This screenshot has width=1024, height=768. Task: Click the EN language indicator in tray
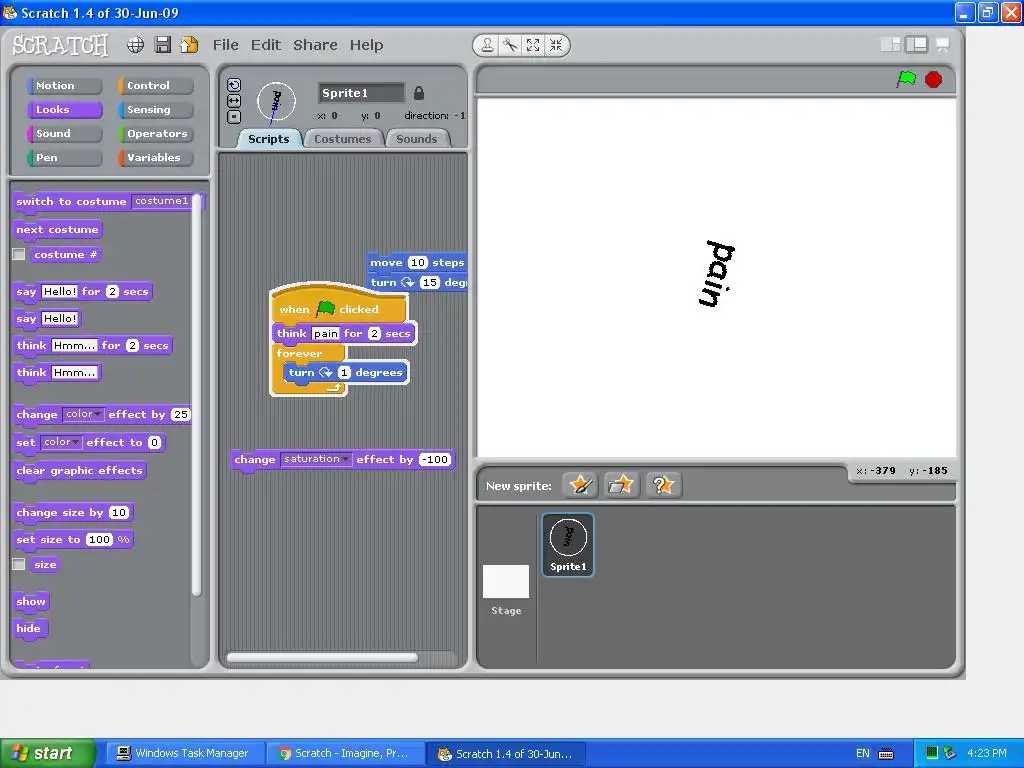862,753
